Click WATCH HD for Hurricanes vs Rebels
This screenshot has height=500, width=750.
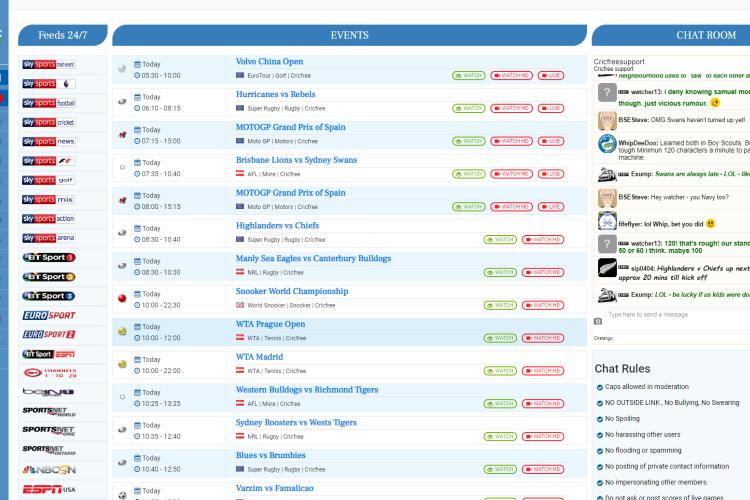pyautogui.click(x=511, y=108)
